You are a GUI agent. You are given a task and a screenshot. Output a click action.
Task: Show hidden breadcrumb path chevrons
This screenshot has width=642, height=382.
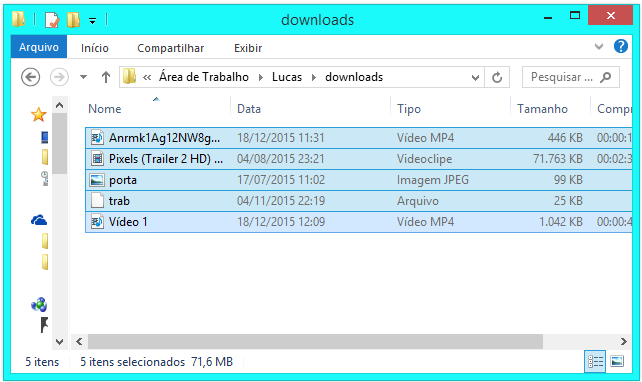[x=147, y=77]
